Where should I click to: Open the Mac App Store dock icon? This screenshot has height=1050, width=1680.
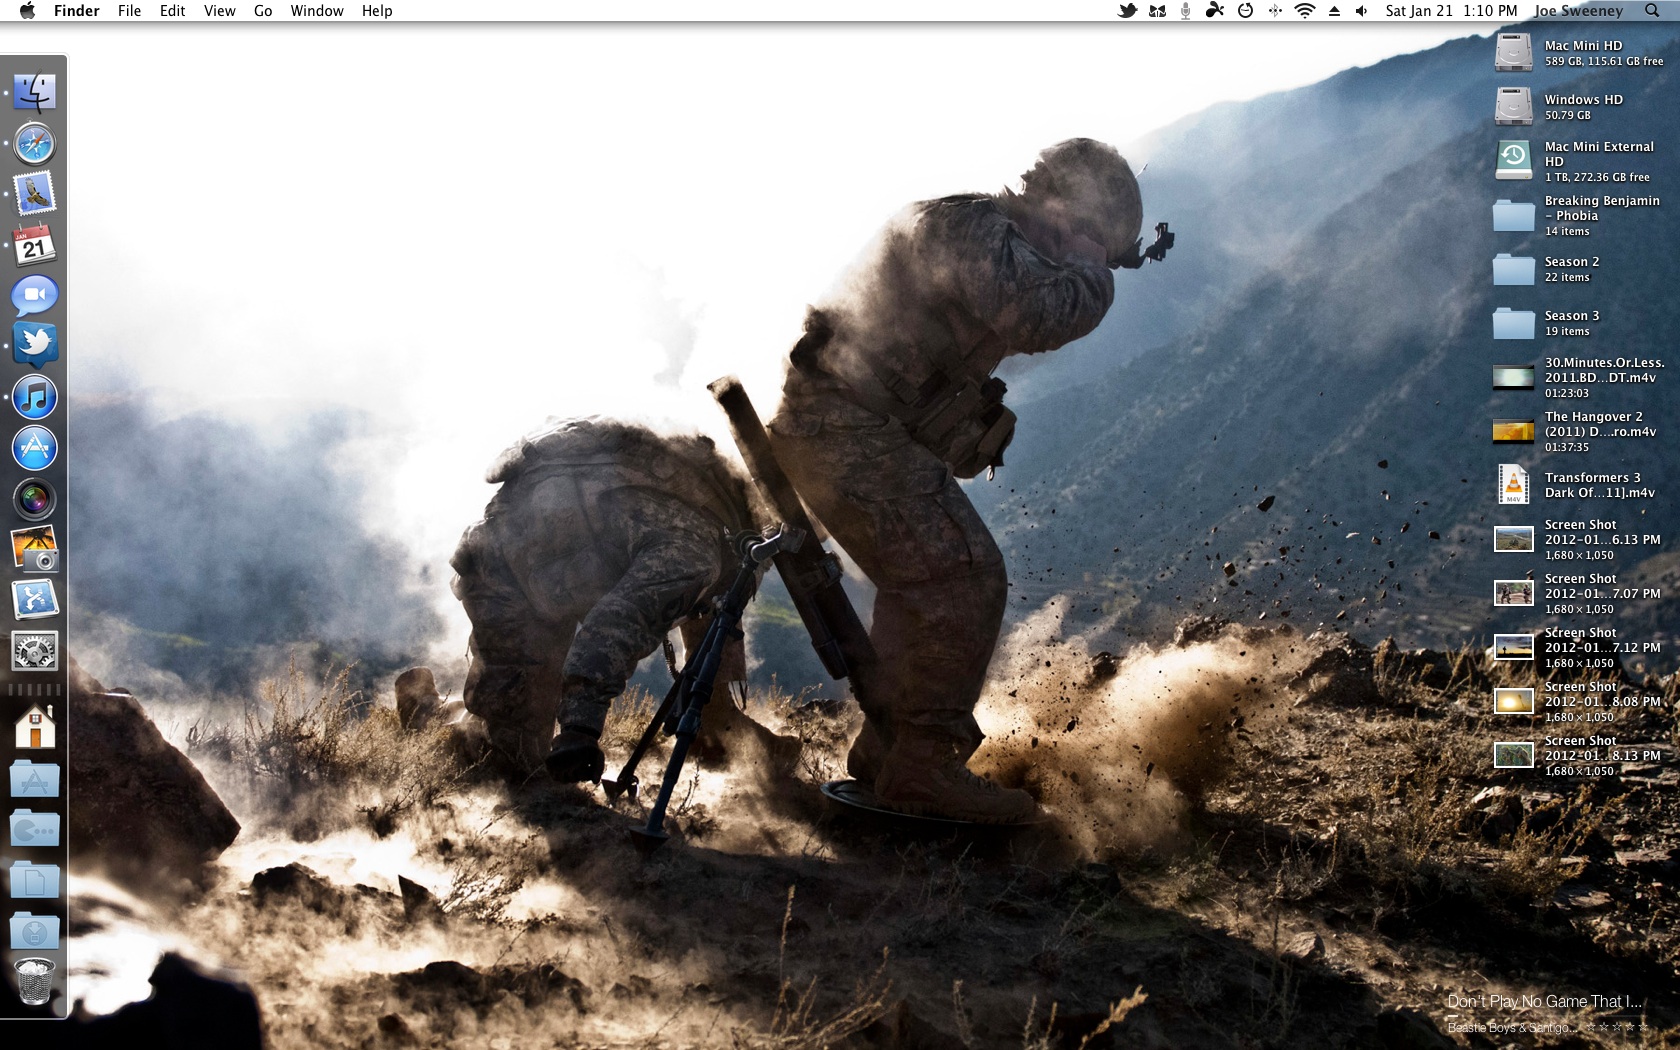(34, 448)
